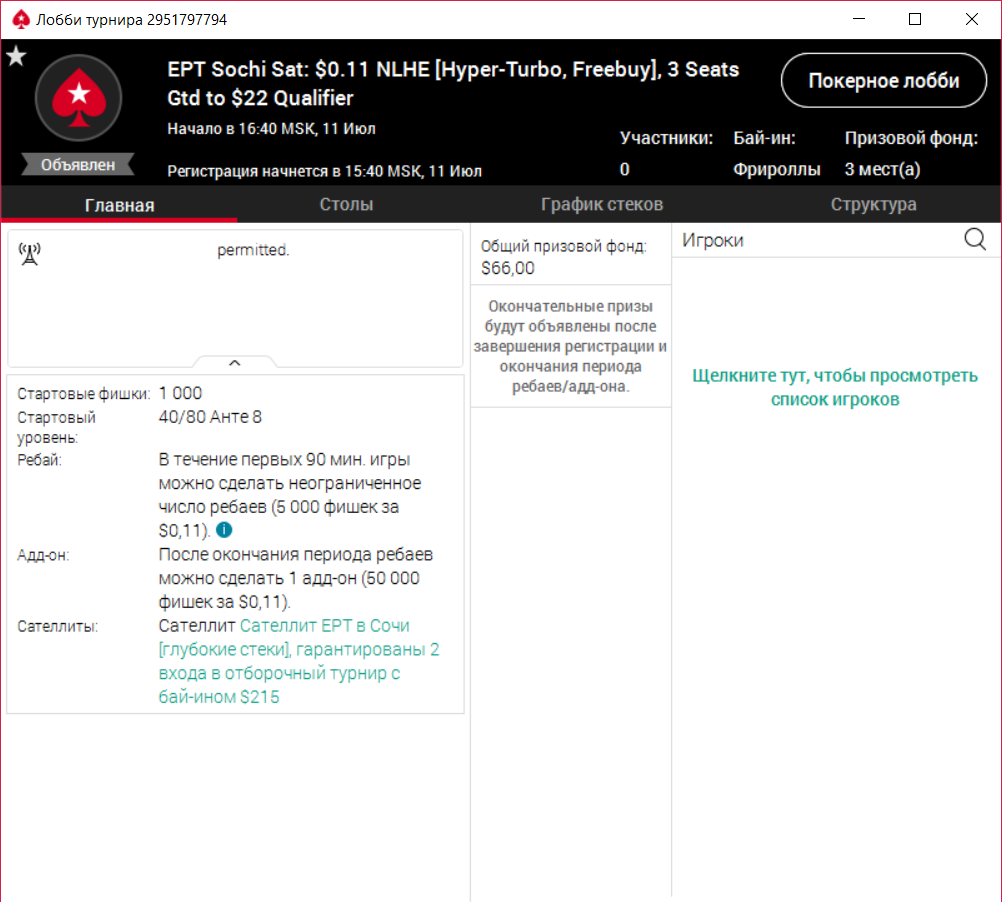Click the Стартовый уровень label
The height and width of the screenshot is (902, 1002).
(x=56, y=427)
